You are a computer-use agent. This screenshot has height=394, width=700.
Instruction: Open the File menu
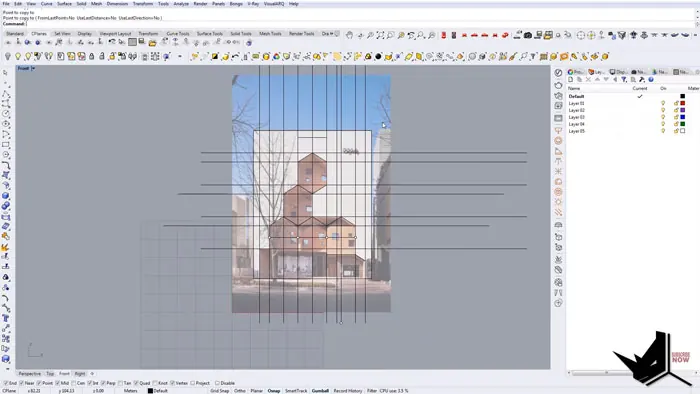click(x=6, y=4)
